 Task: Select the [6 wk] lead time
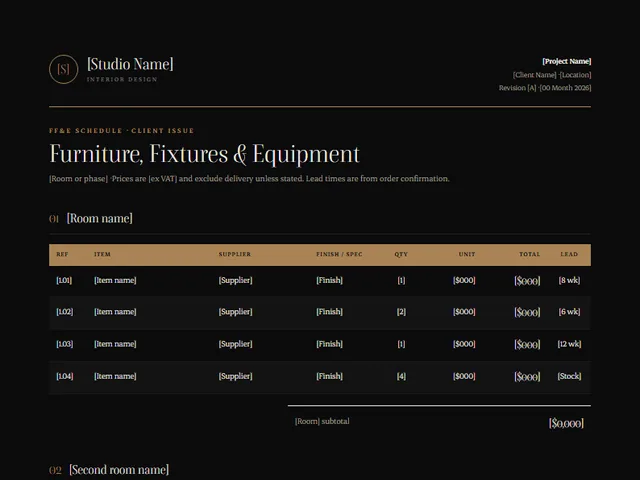(x=569, y=312)
